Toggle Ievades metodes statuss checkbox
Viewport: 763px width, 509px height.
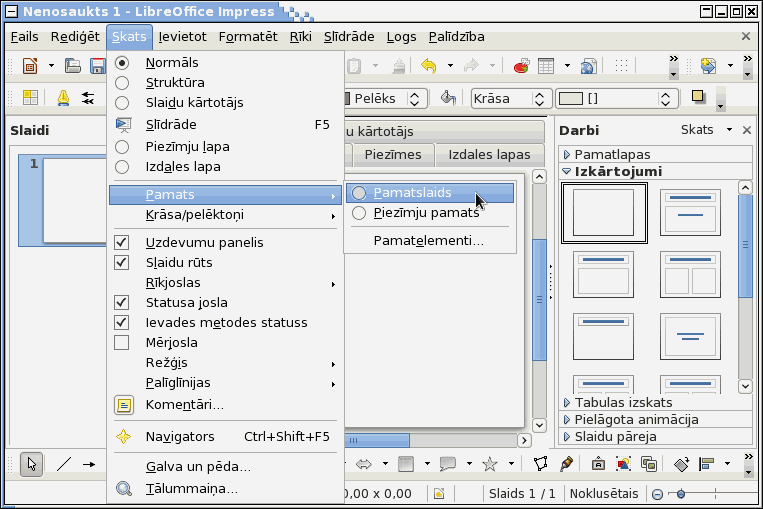(122, 322)
